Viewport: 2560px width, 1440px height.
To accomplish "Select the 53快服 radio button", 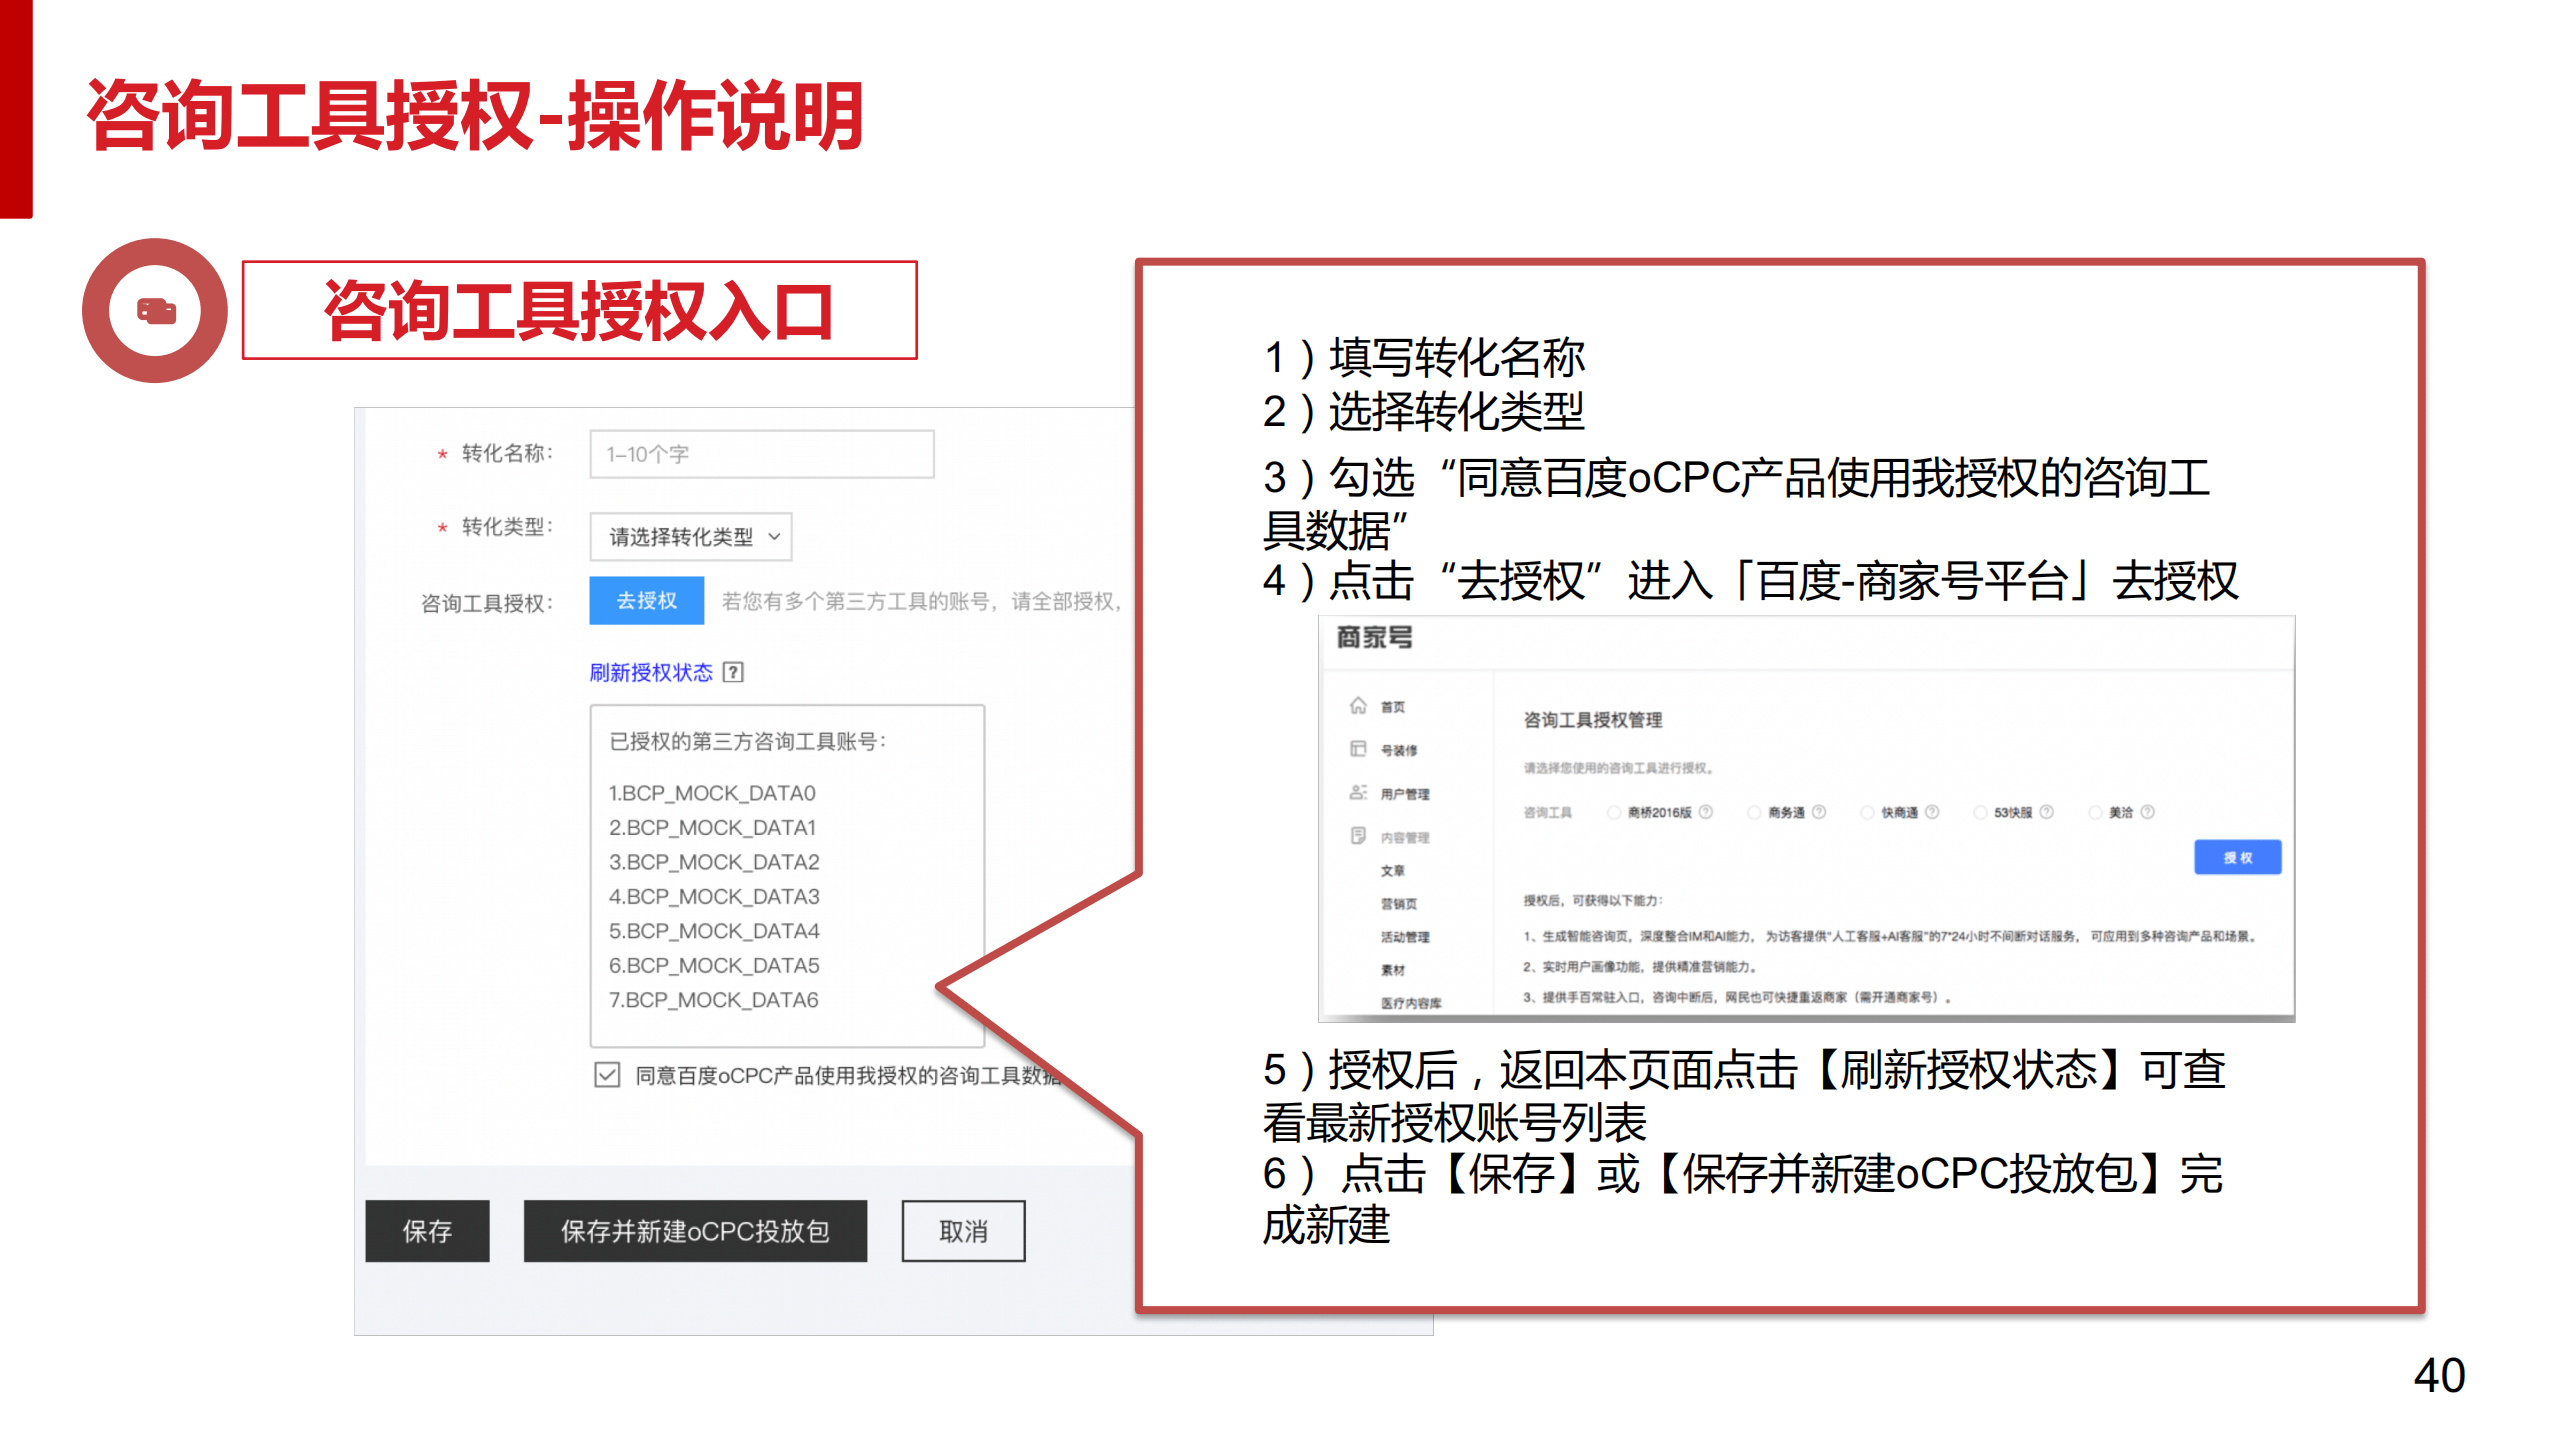I will pos(1979,812).
